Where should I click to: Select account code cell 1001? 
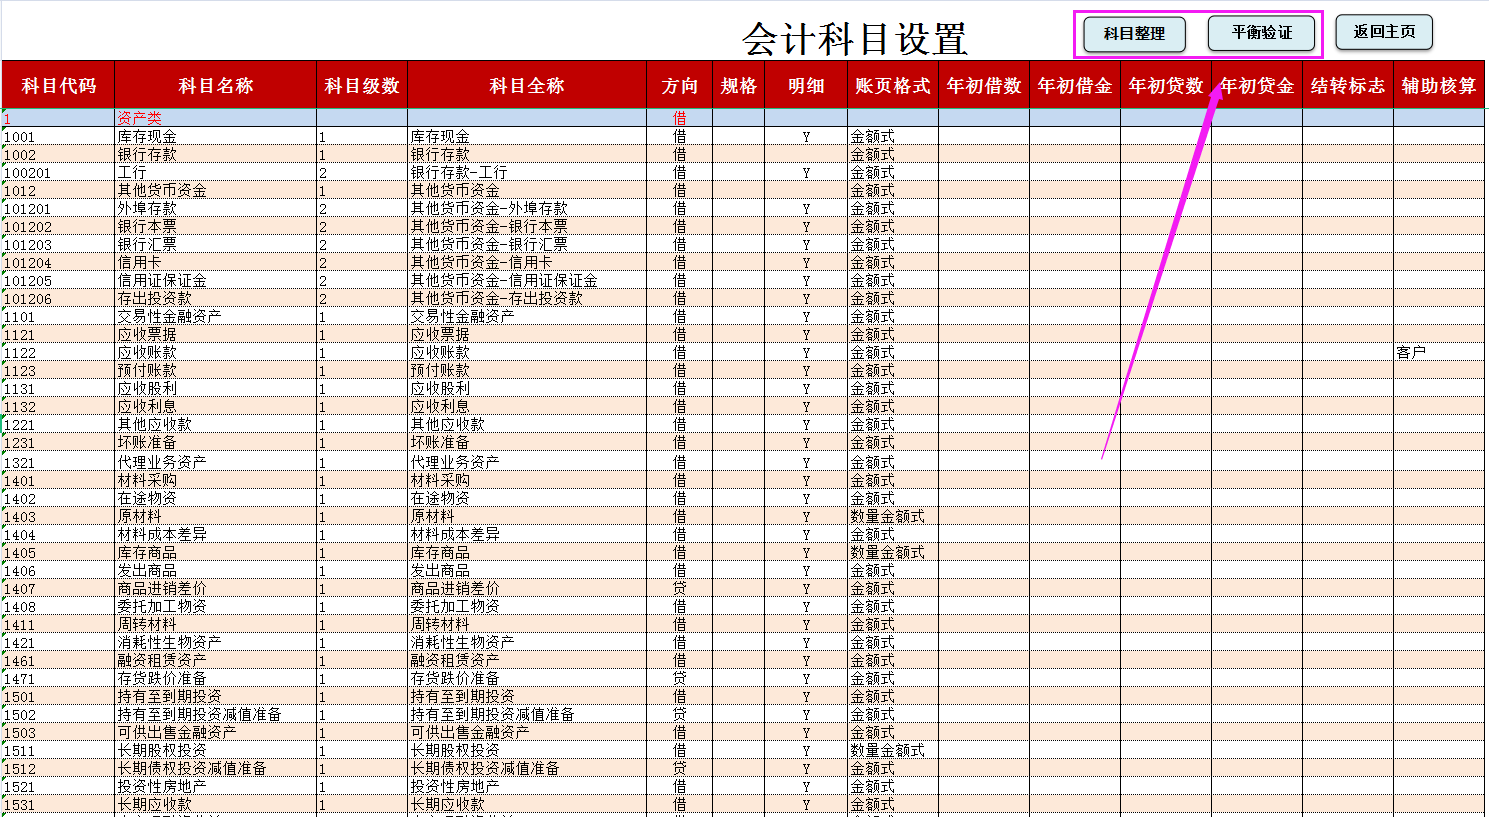(x=58, y=137)
